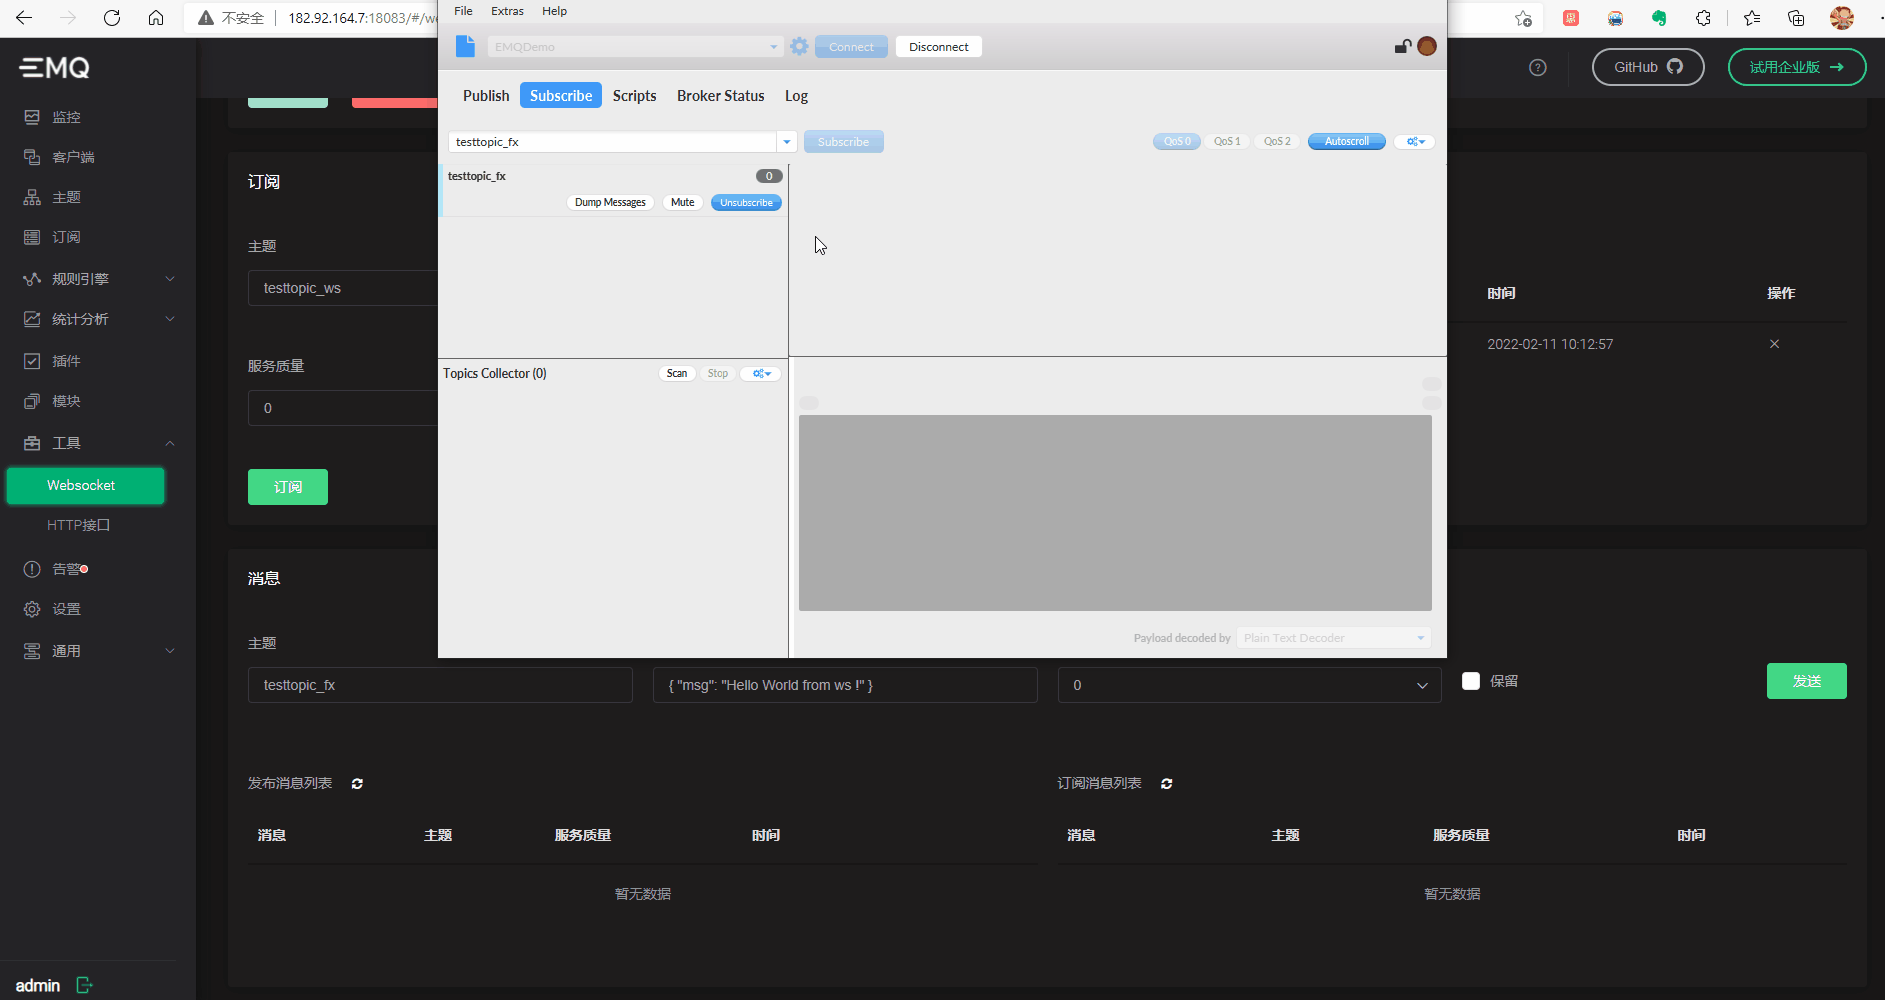Mute the testtopic_fx subscription
The width and height of the screenshot is (1885, 1000).
(x=683, y=203)
